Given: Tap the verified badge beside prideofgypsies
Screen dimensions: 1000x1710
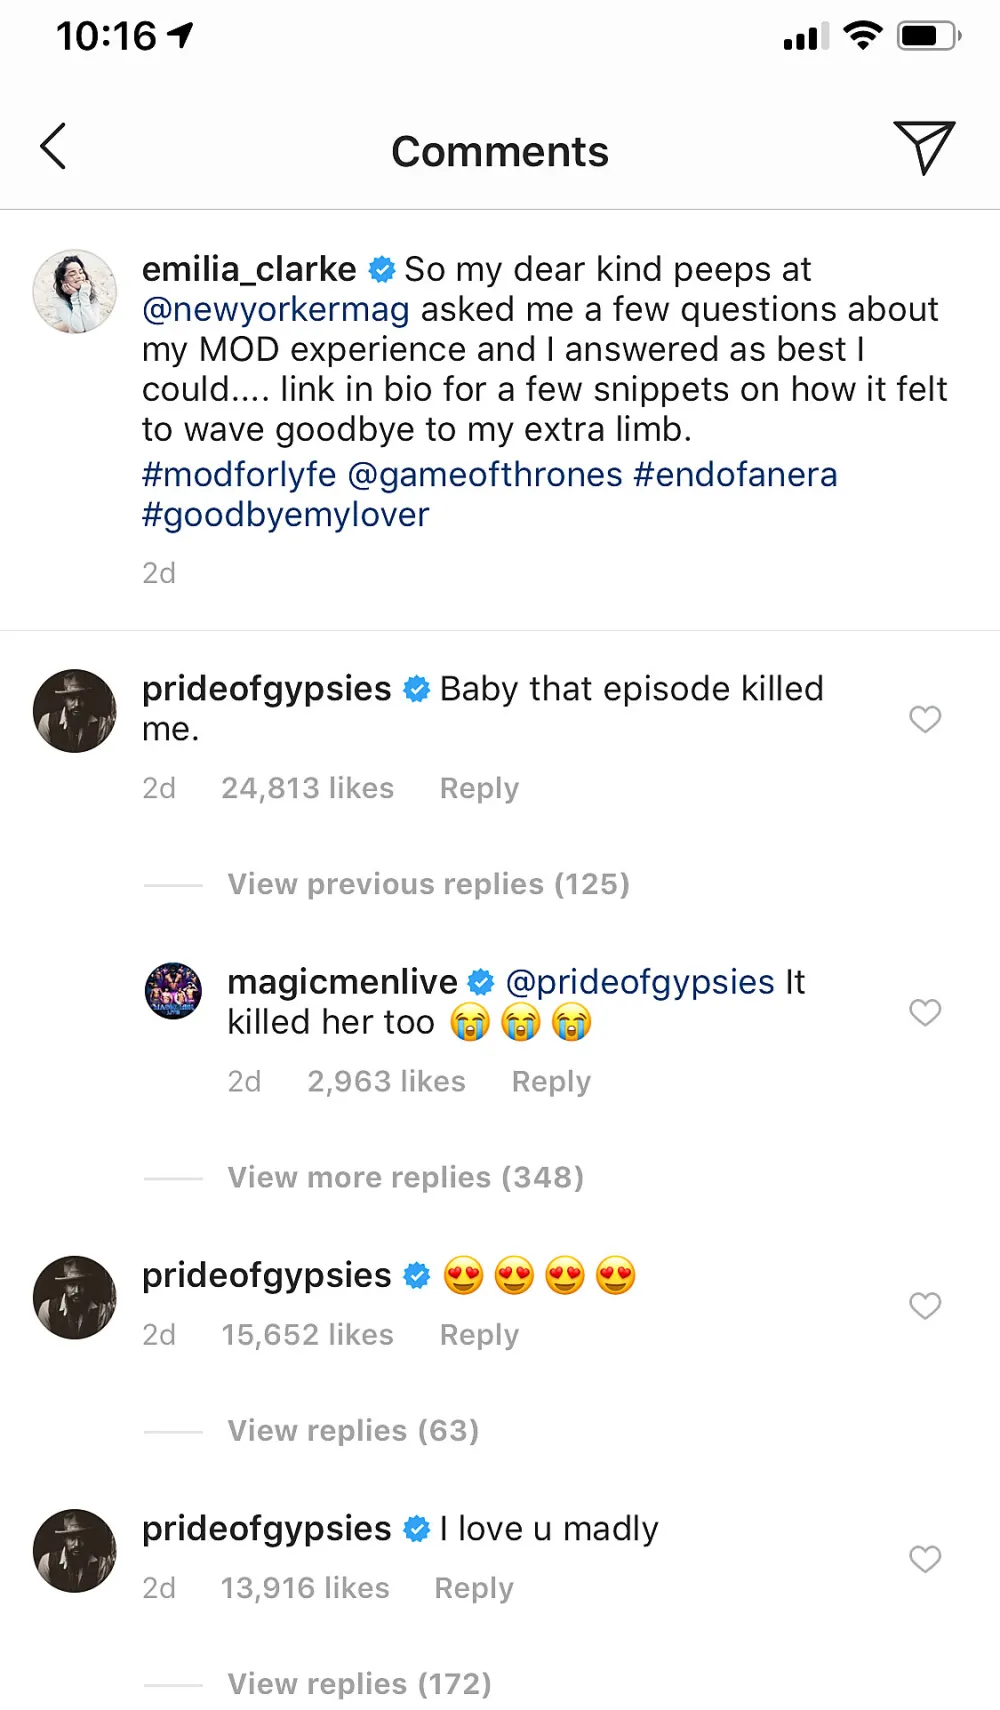Looking at the screenshot, I should point(415,688).
